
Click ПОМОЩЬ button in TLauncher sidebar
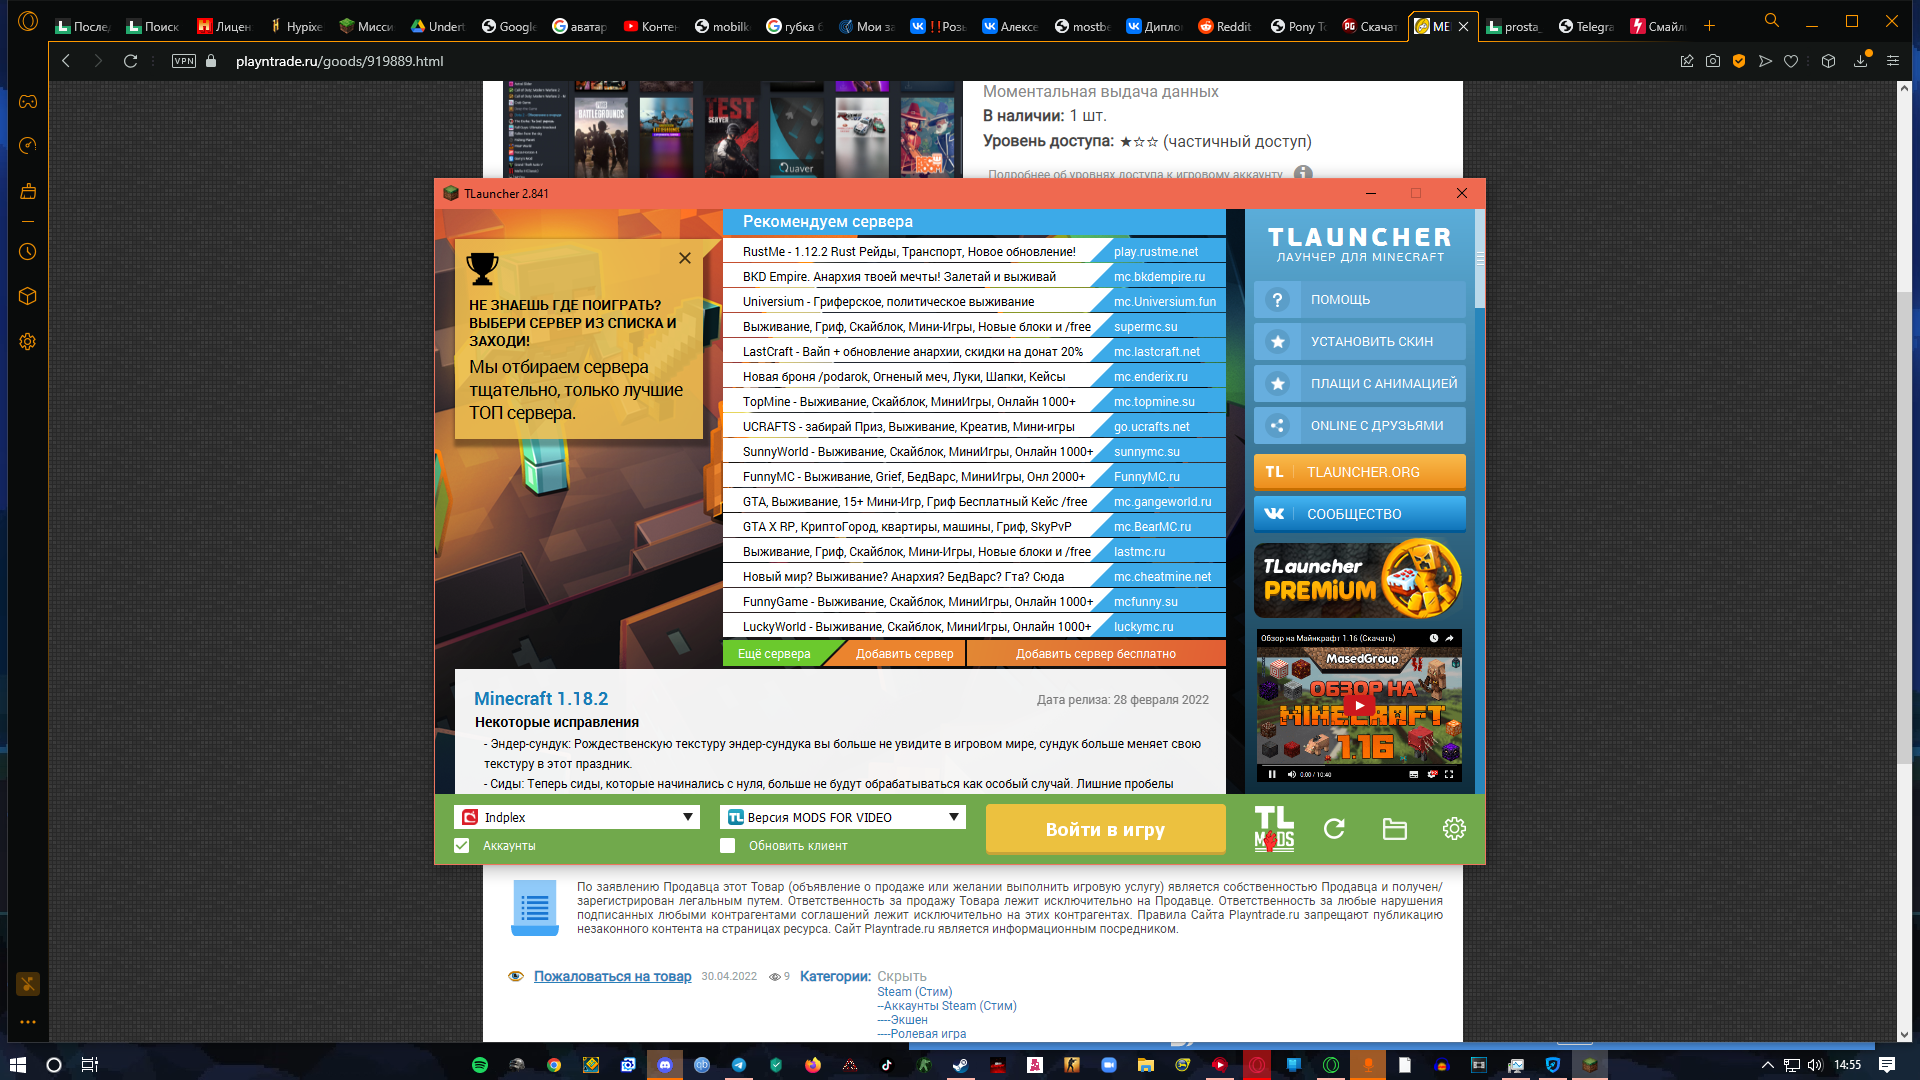(1360, 300)
